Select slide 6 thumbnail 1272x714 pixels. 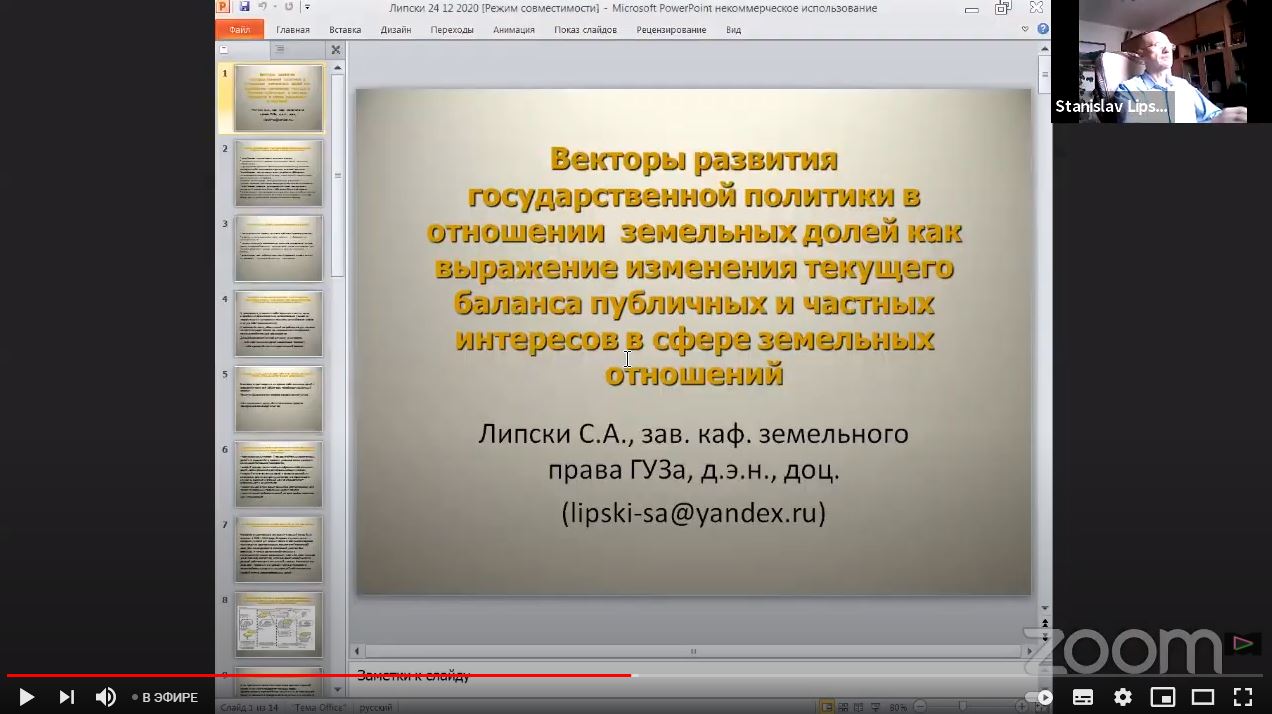click(278, 474)
